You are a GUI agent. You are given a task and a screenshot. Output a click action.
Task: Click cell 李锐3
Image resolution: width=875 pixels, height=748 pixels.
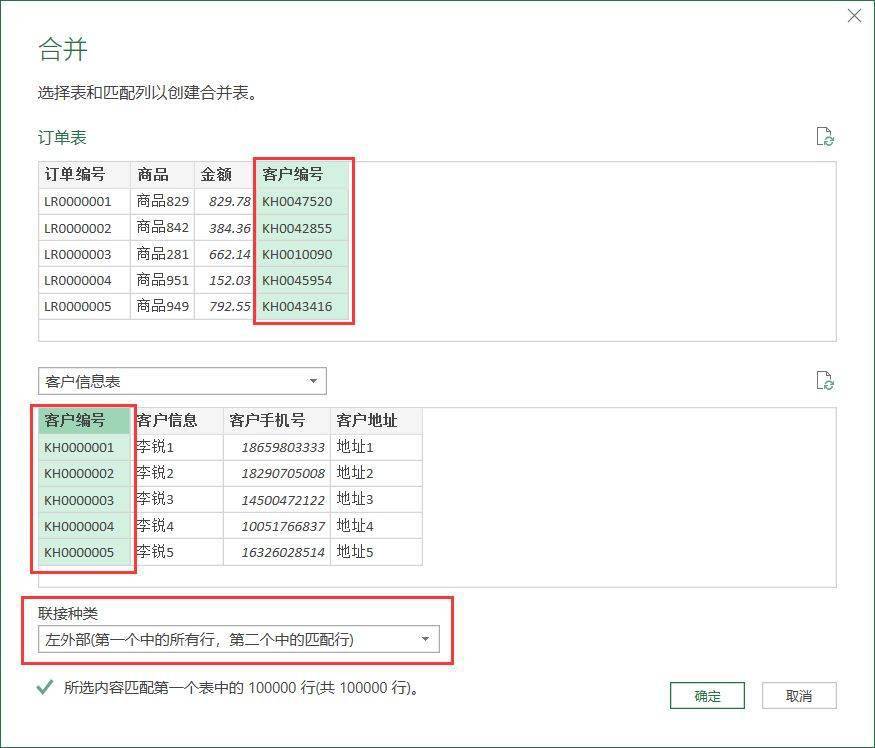click(177, 500)
